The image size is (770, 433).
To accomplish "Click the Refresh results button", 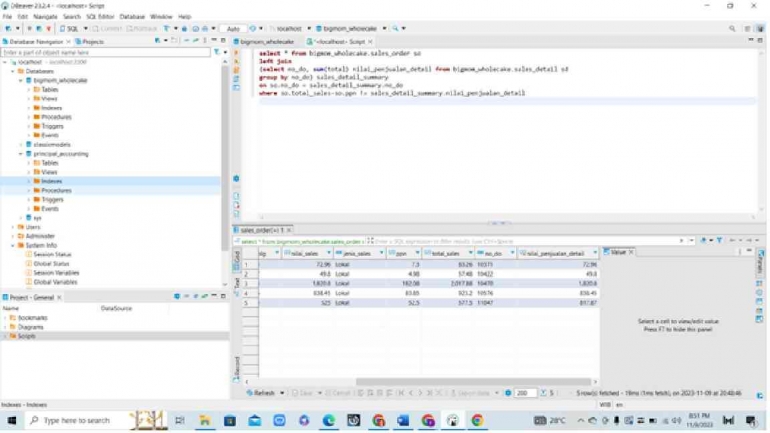I will point(261,393).
